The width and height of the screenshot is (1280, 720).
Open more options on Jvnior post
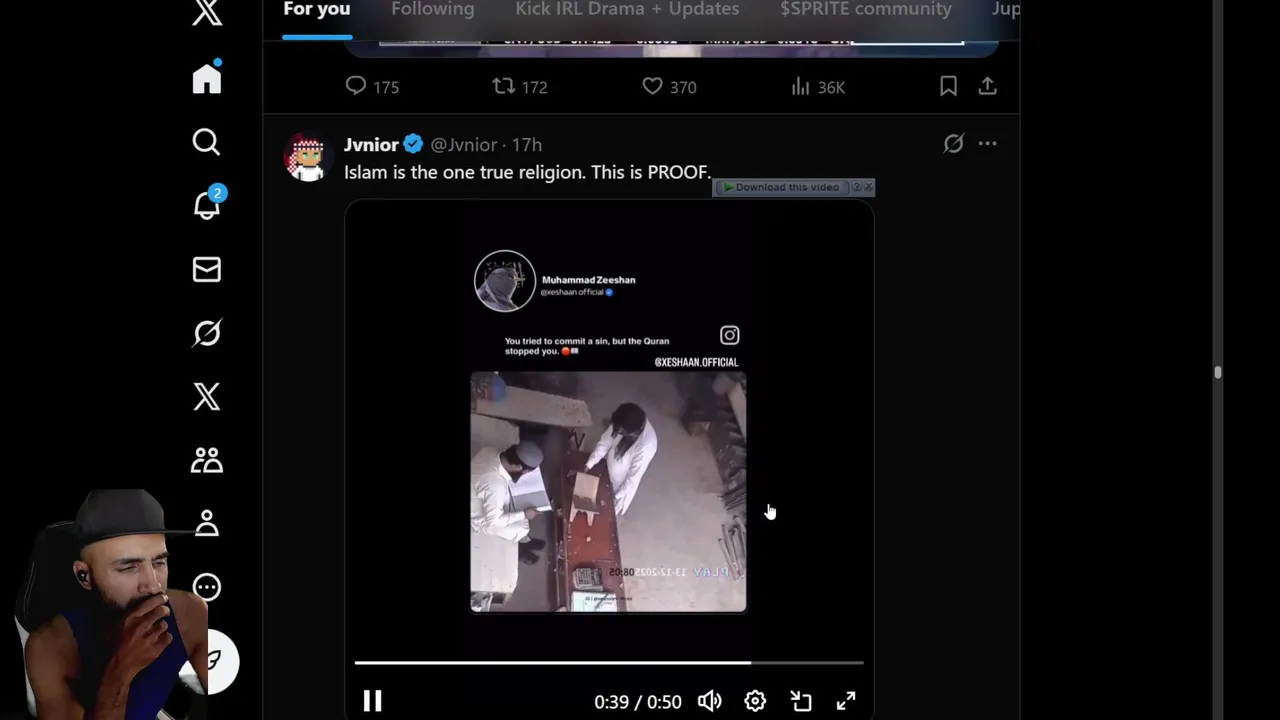click(x=987, y=144)
